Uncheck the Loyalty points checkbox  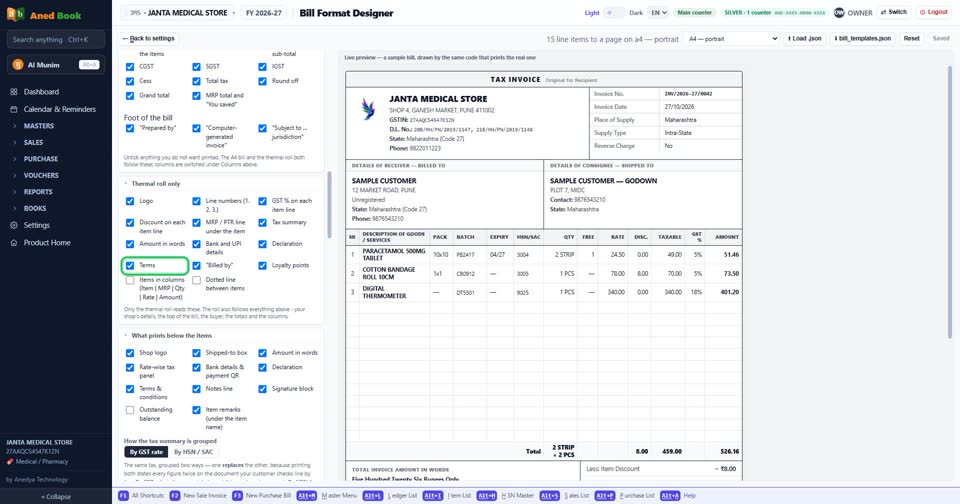[x=262, y=265]
